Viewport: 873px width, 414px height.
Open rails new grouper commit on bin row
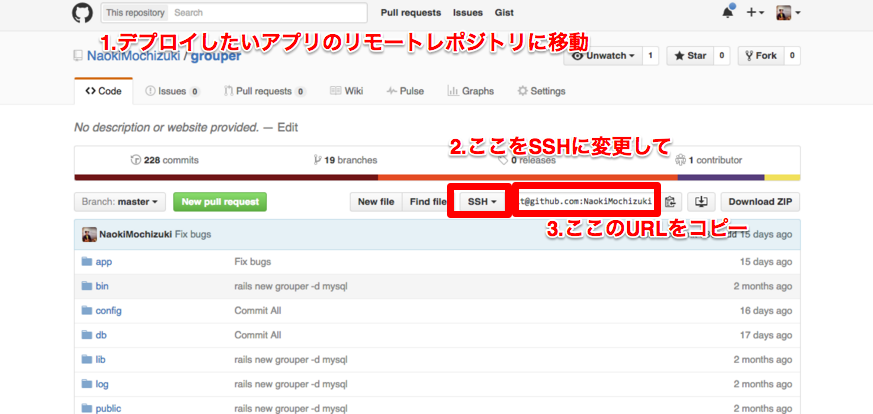click(x=291, y=286)
